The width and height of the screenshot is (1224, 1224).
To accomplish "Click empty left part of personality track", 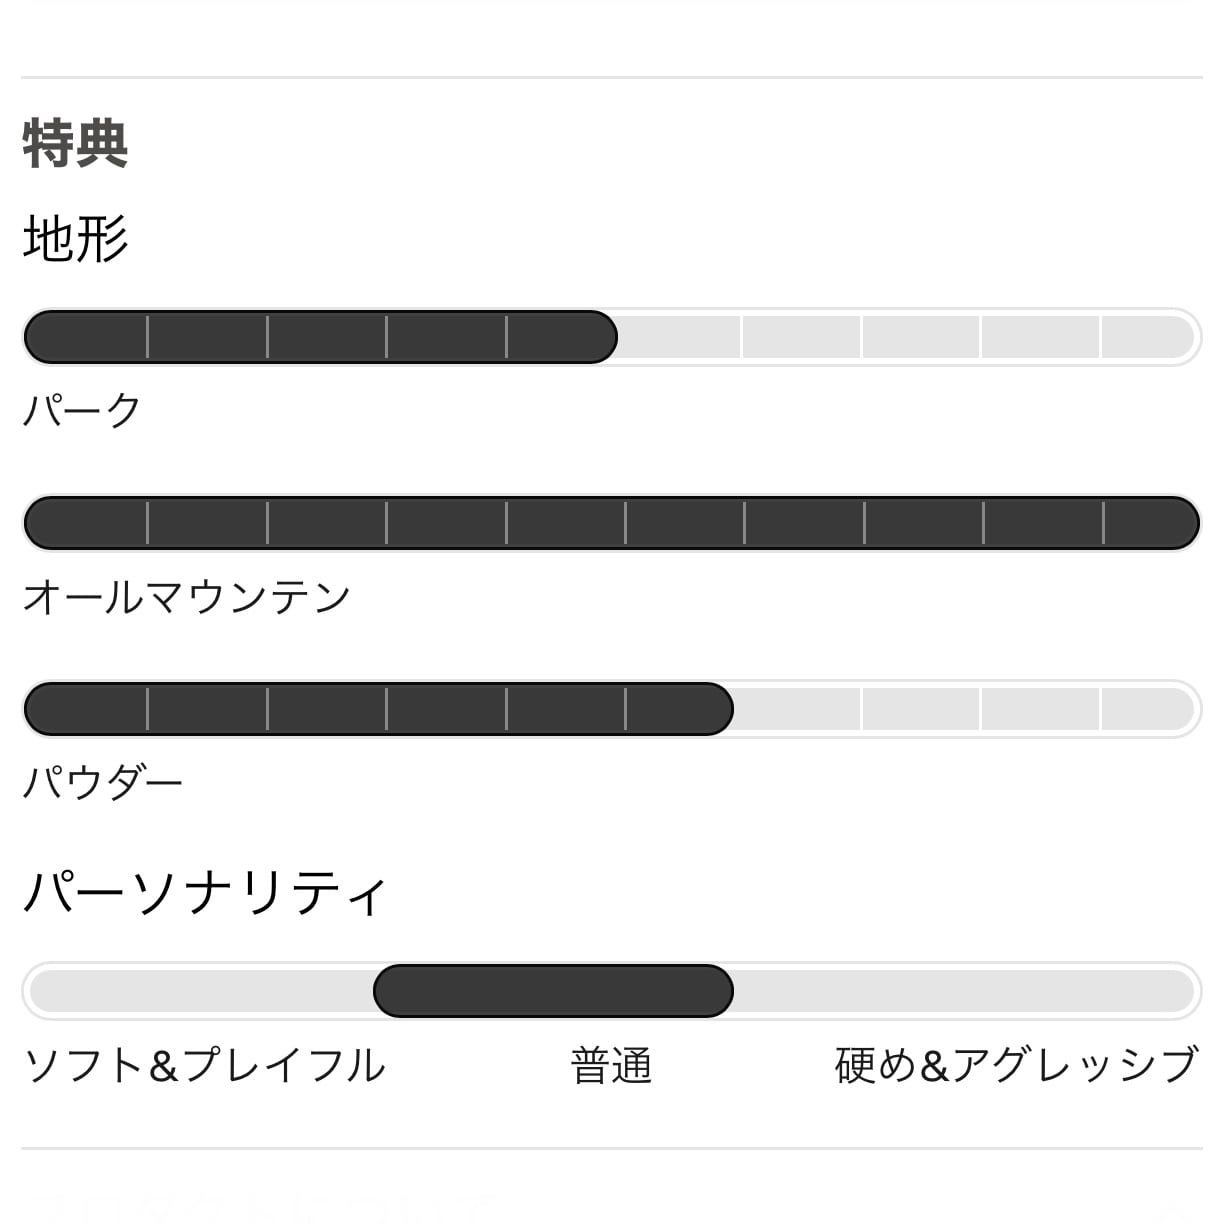I will [201, 991].
